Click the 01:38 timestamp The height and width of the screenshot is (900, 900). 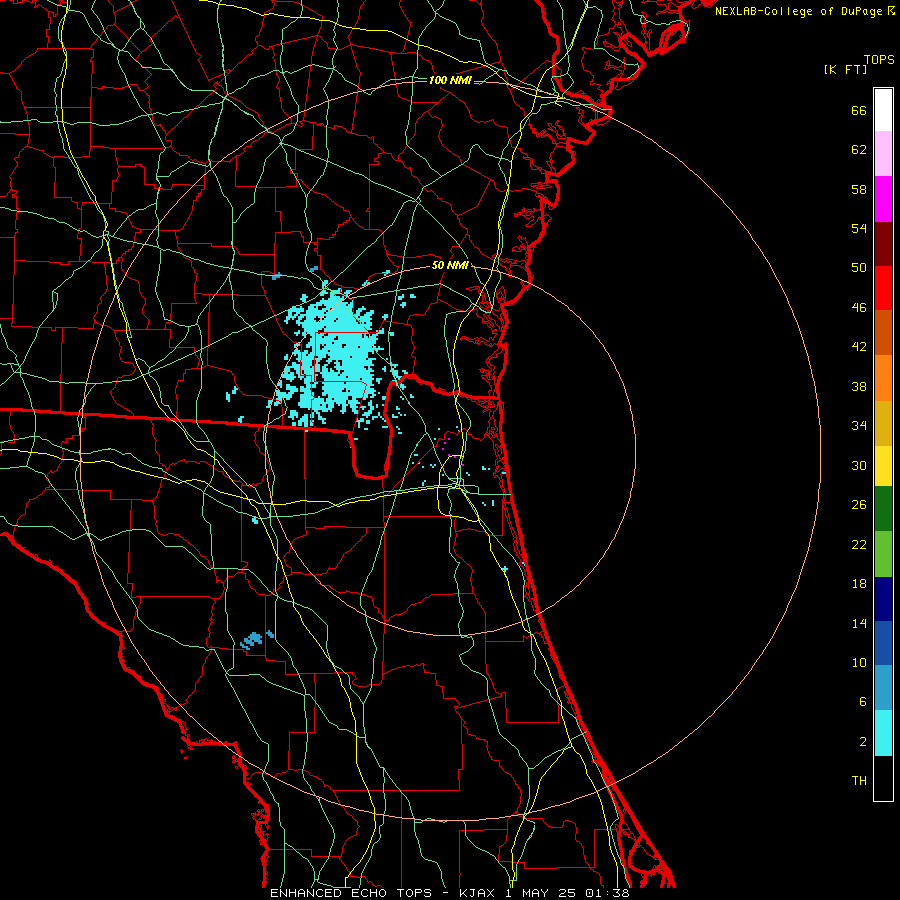(607, 893)
